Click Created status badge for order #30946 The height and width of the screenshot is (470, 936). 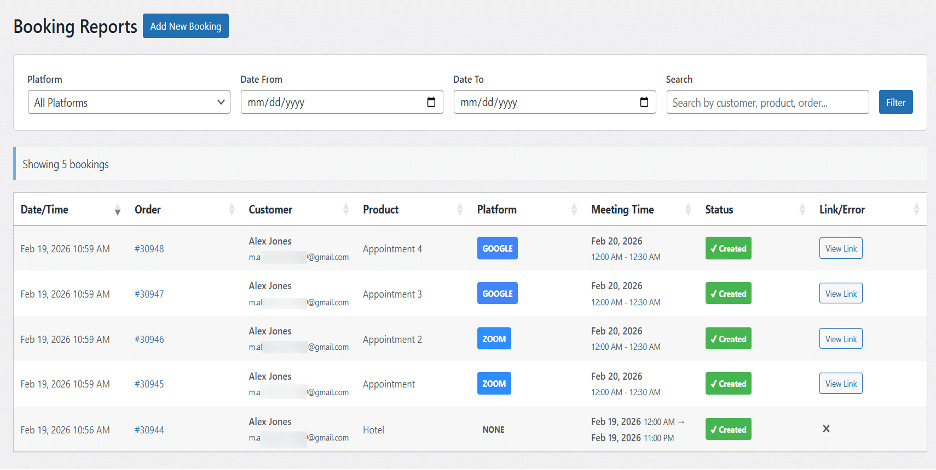click(728, 339)
